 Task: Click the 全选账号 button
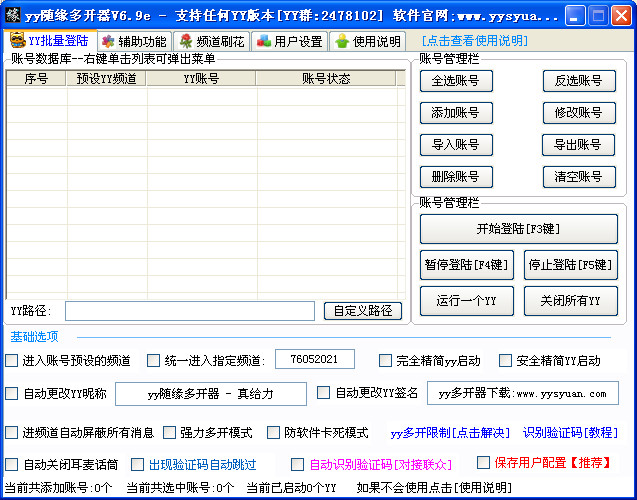pos(456,81)
